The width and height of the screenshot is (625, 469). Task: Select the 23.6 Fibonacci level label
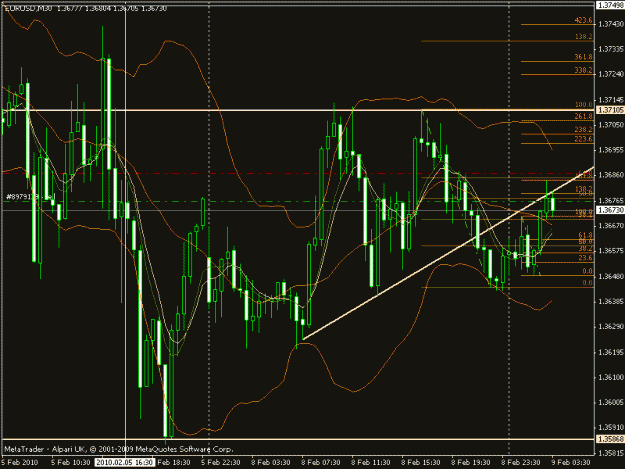[x=586, y=258]
